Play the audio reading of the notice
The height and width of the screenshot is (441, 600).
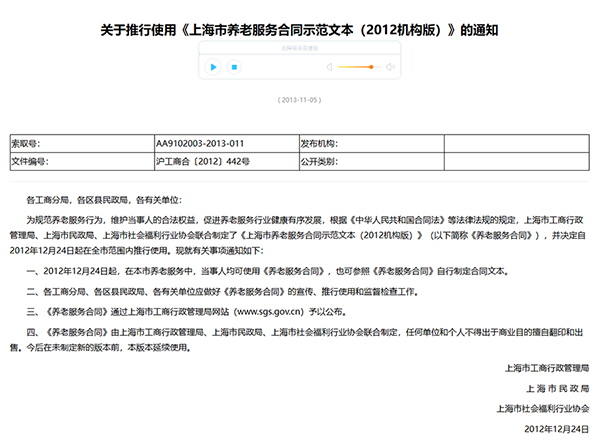pos(213,67)
